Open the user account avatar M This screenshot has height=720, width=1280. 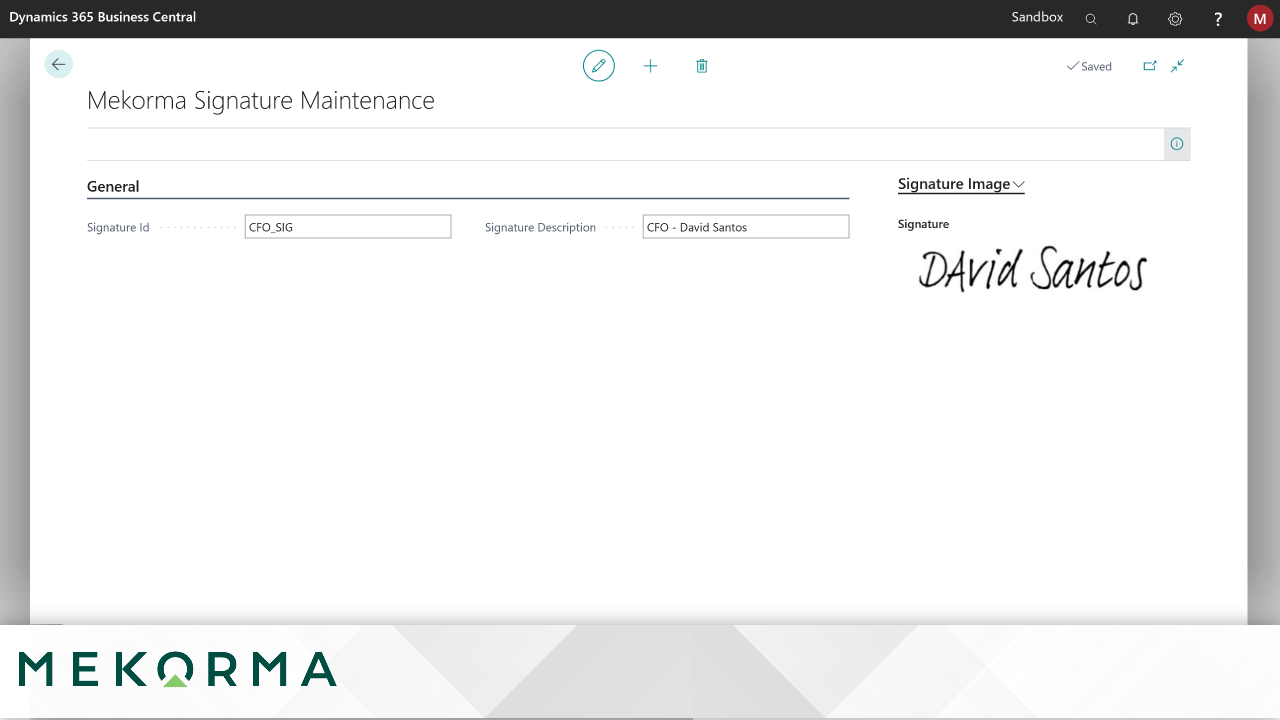point(1260,19)
